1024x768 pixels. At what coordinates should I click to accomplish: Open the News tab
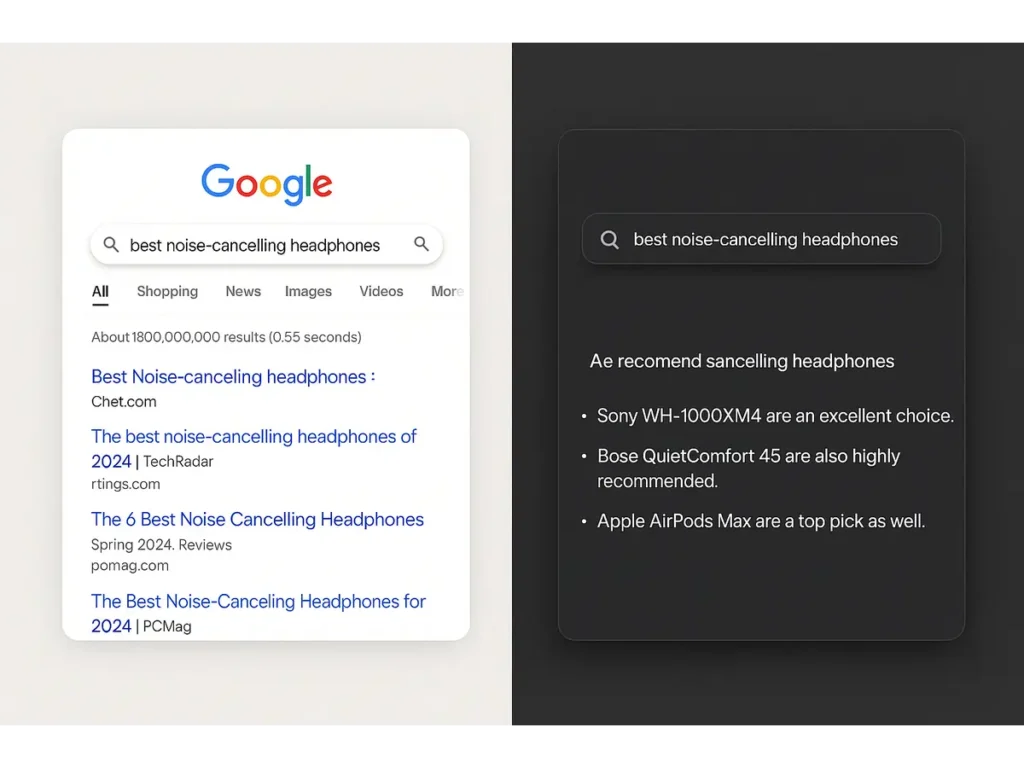[243, 291]
